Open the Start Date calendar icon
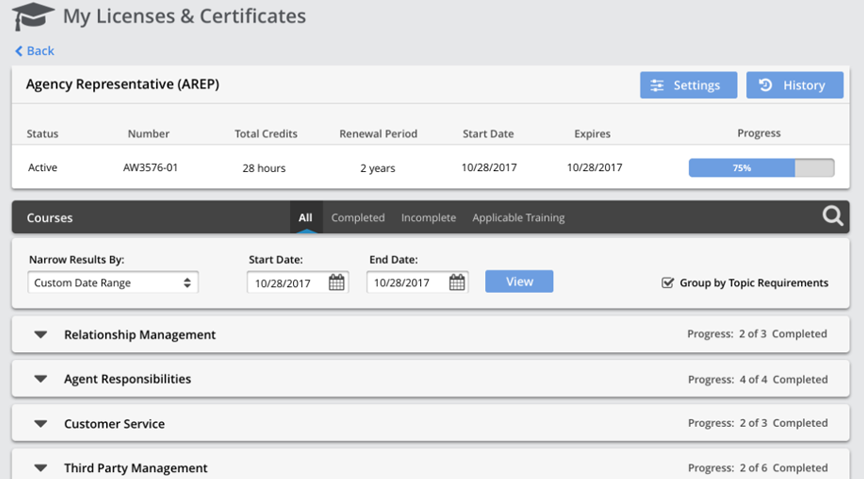Viewport: 864px width, 479px height. point(337,283)
